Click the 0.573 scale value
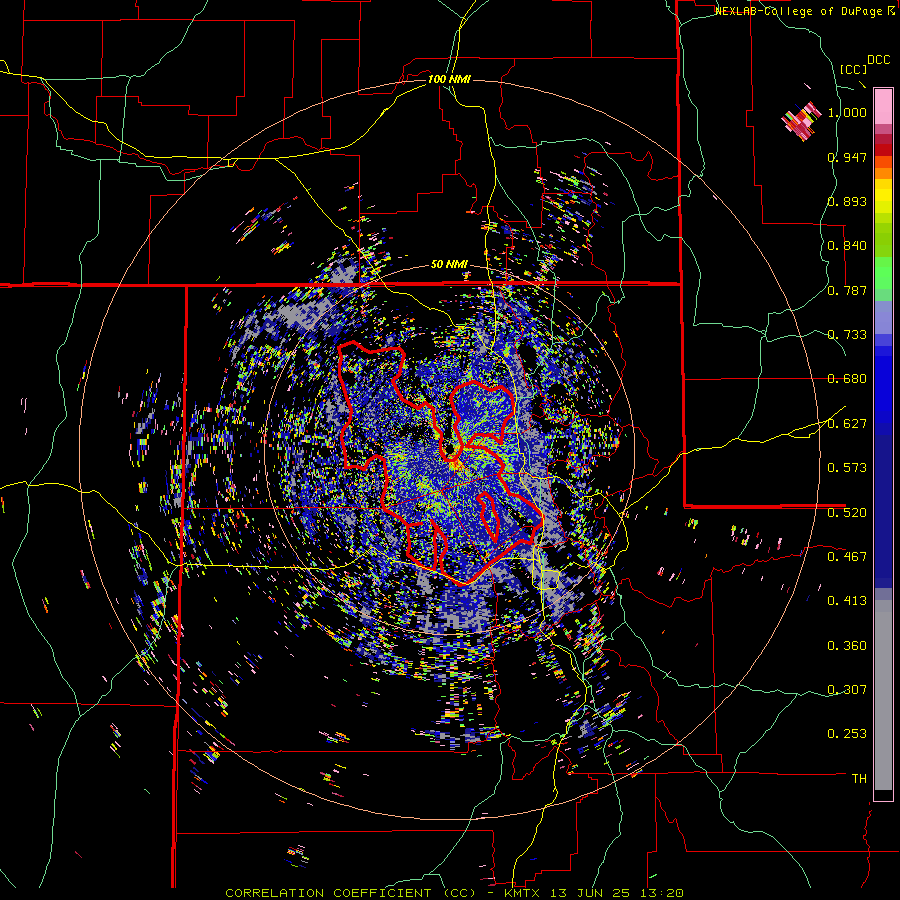This screenshot has height=900, width=900. point(847,468)
